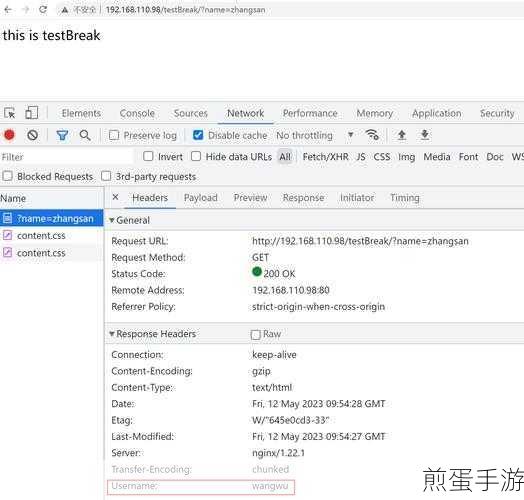This screenshot has height=500, width=524.
Task: Activate the inspect element picker icon
Action: 10,113
